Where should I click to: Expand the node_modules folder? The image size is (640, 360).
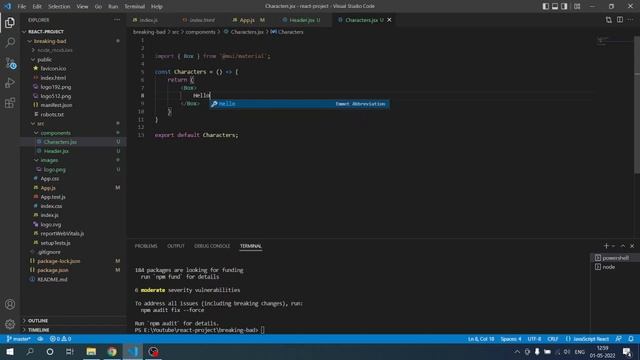click(55, 50)
